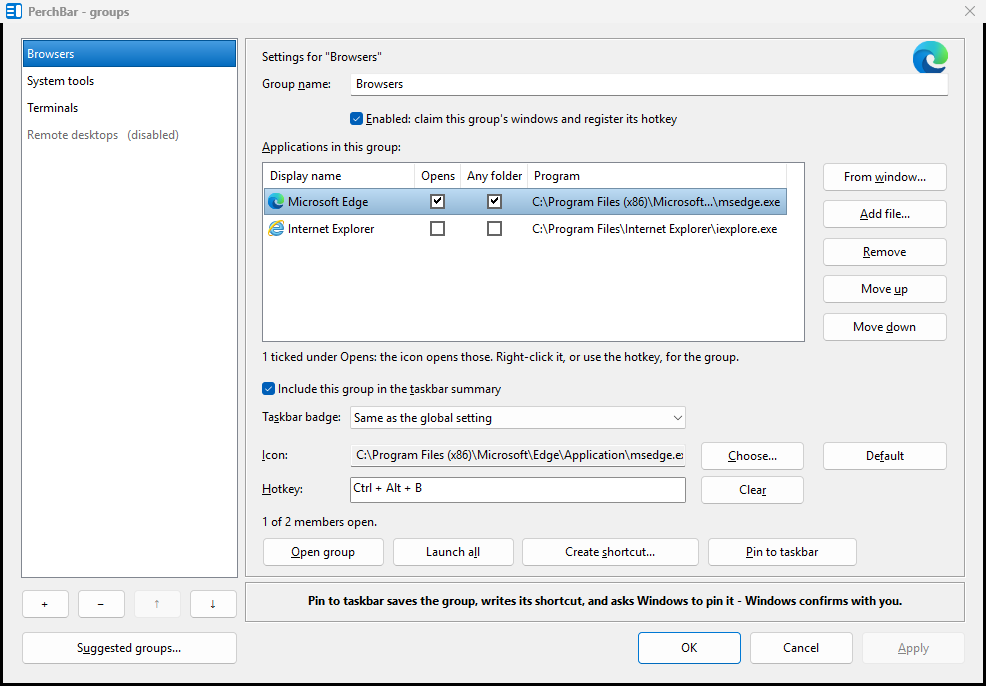This screenshot has height=686, width=986.
Task: Click the large Edge group icon preview
Action: 930,57
